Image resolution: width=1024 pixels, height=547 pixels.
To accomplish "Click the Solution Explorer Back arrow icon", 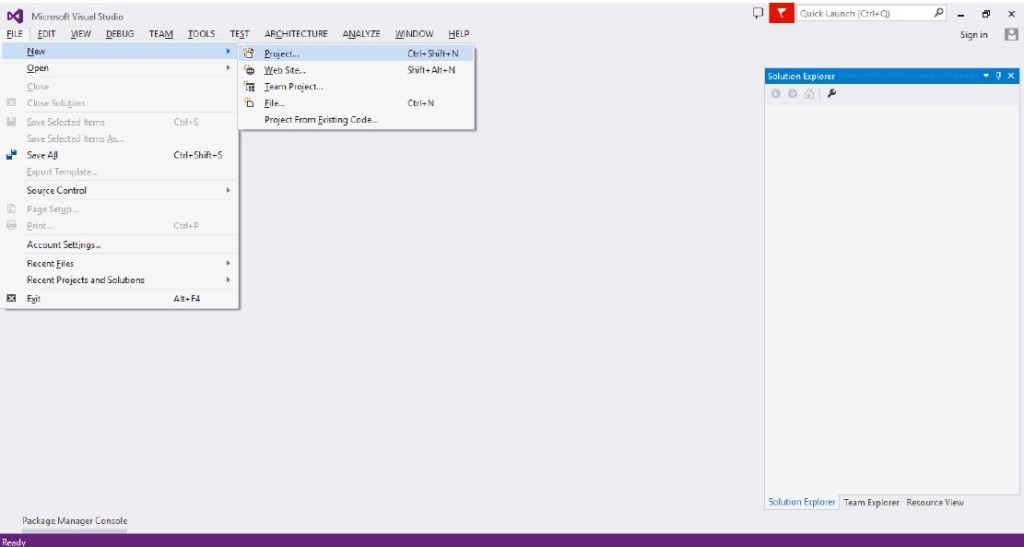I will click(x=776, y=93).
